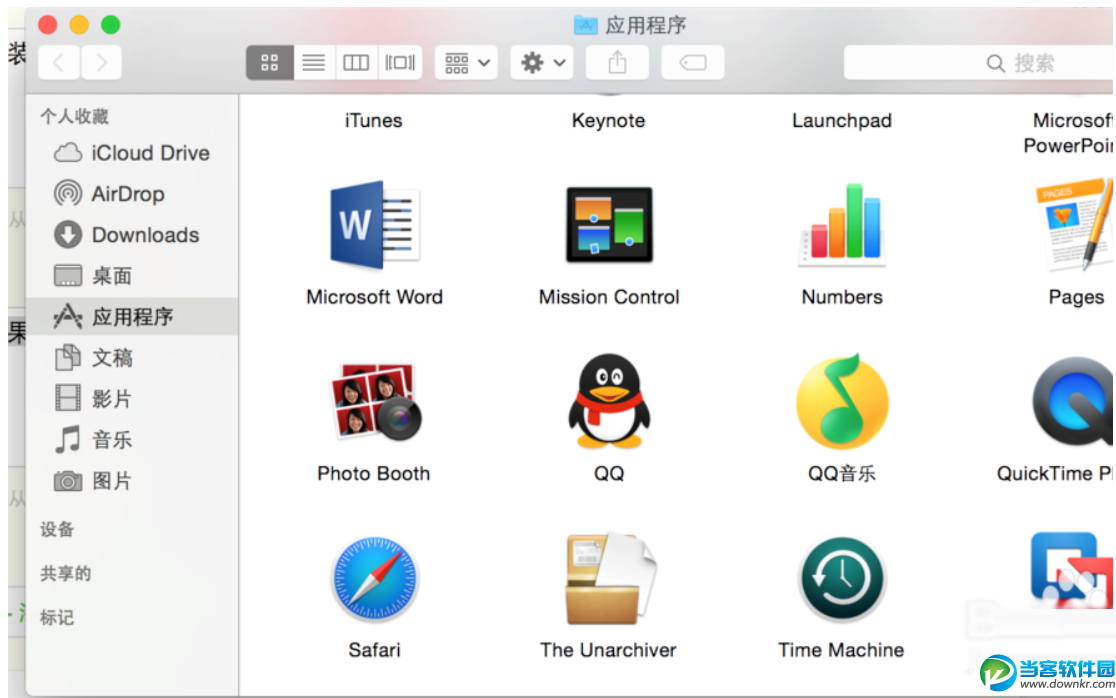Select 应用程序 in the sidebar
Image resolution: width=1116 pixels, height=698 pixels.
click(132, 317)
